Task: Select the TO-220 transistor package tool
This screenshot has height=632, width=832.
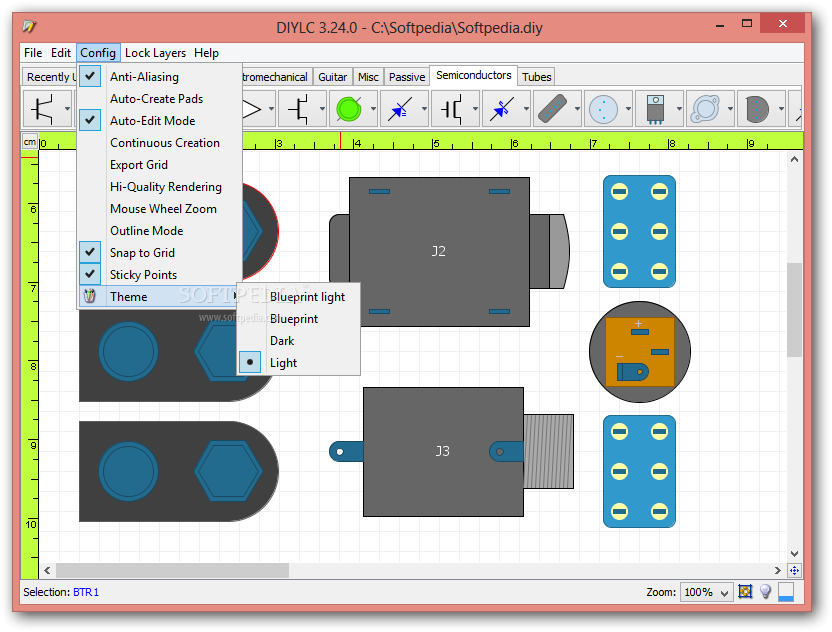Action: pos(654,109)
